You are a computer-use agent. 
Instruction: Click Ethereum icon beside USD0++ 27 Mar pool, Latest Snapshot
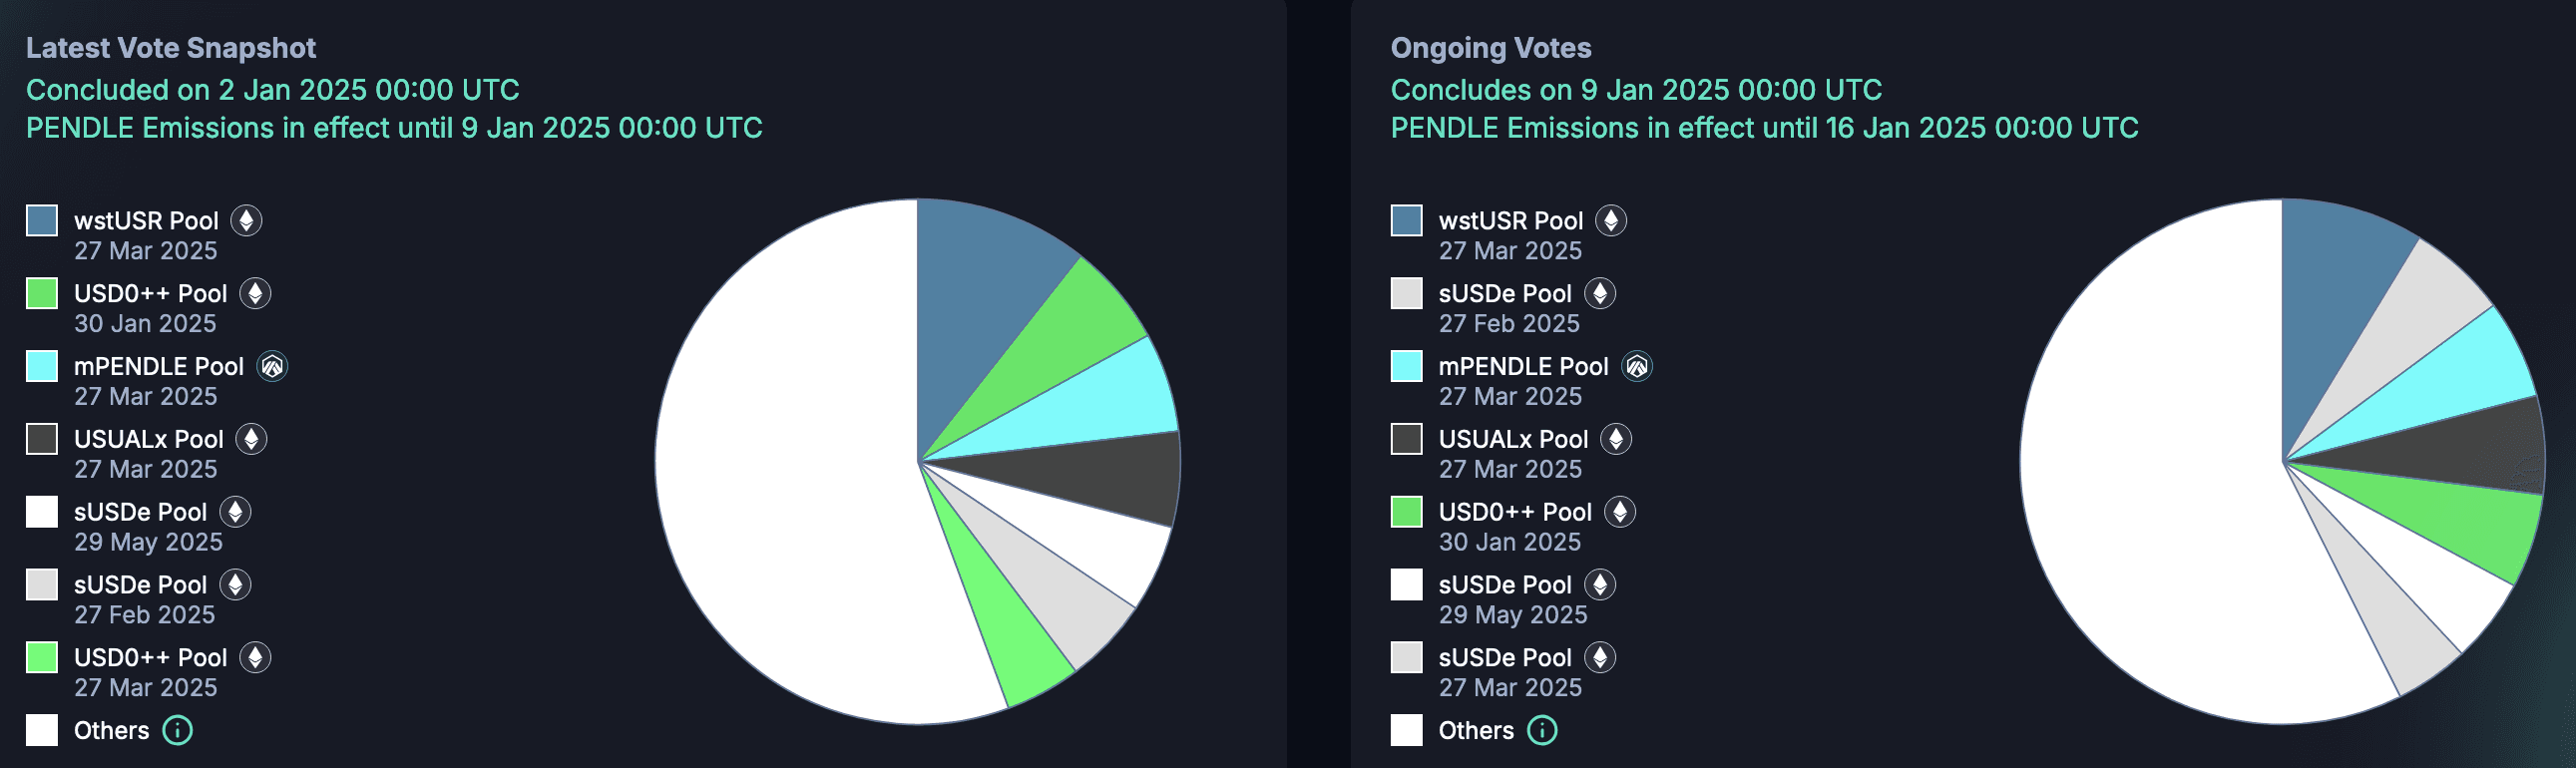pos(255,657)
